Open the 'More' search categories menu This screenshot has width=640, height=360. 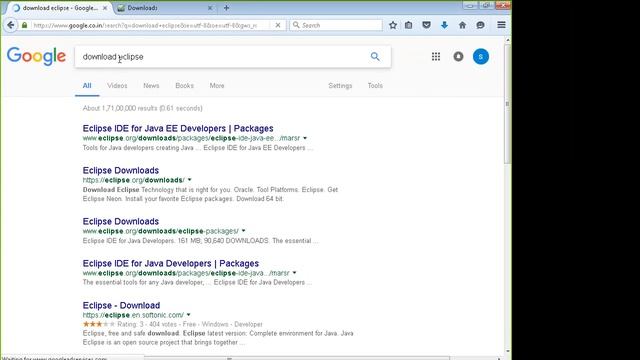pos(217,86)
